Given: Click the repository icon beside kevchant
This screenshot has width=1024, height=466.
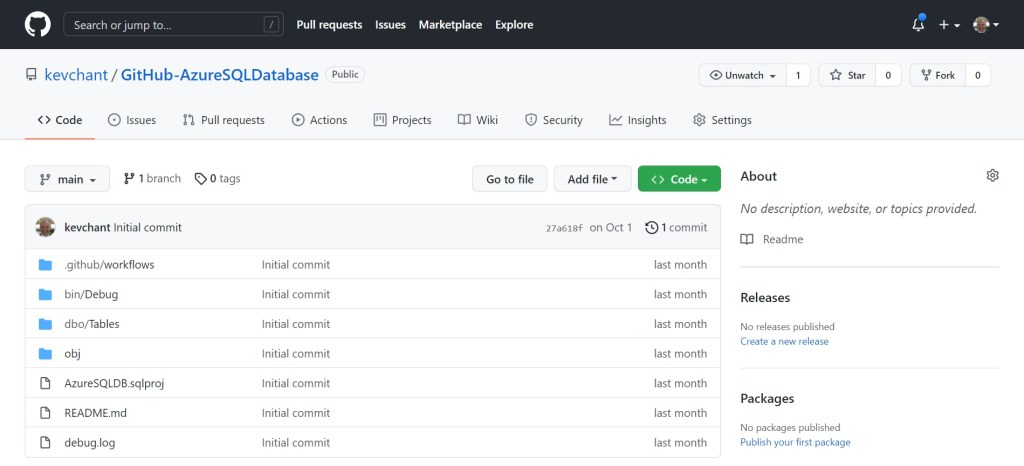Looking at the screenshot, I should (x=31, y=75).
